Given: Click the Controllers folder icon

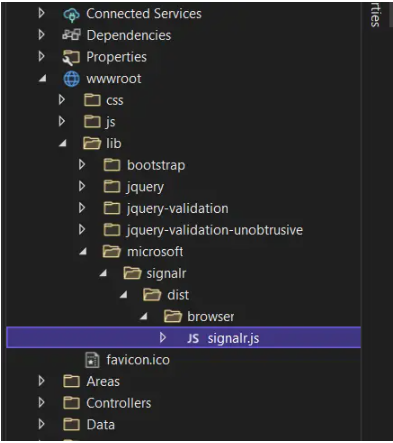Looking at the screenshot, I should tap(72, 403).
